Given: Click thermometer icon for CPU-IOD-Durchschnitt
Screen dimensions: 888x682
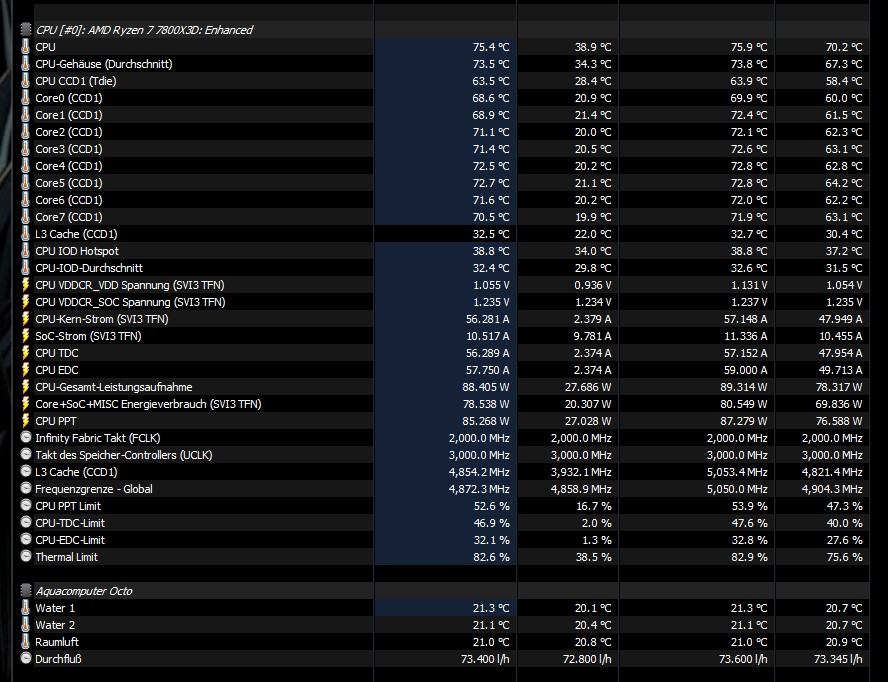Looking at the screenshot, I should (25, 267).
